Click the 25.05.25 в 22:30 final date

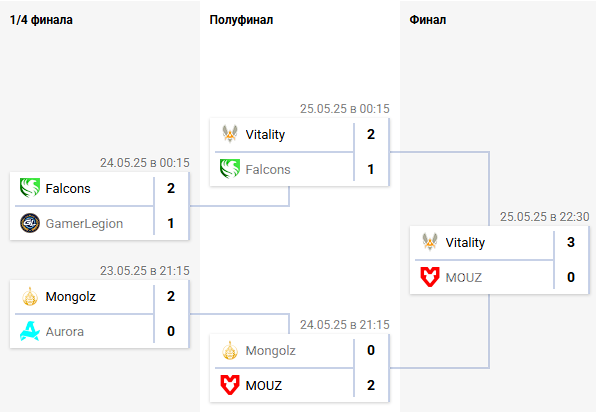tap(544, 217)
